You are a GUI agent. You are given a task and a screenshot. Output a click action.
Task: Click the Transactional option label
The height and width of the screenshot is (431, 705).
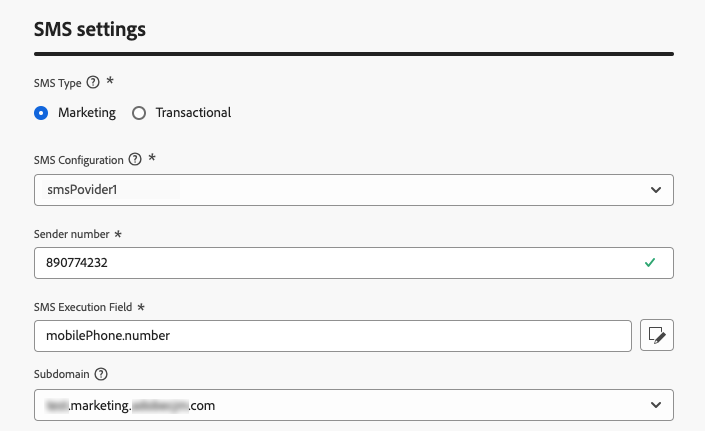[193, 113]
